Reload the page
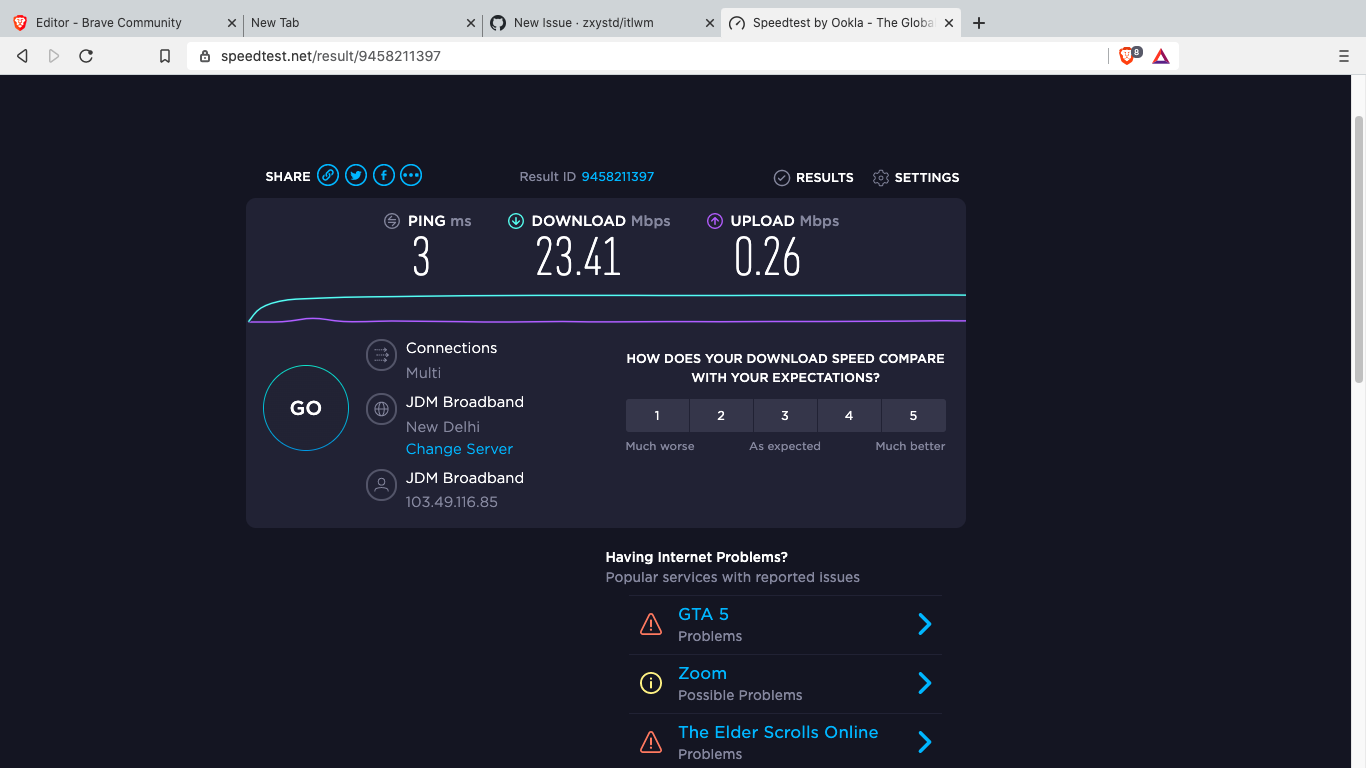This screenshot has width=1366, height=768. point(86,56)
